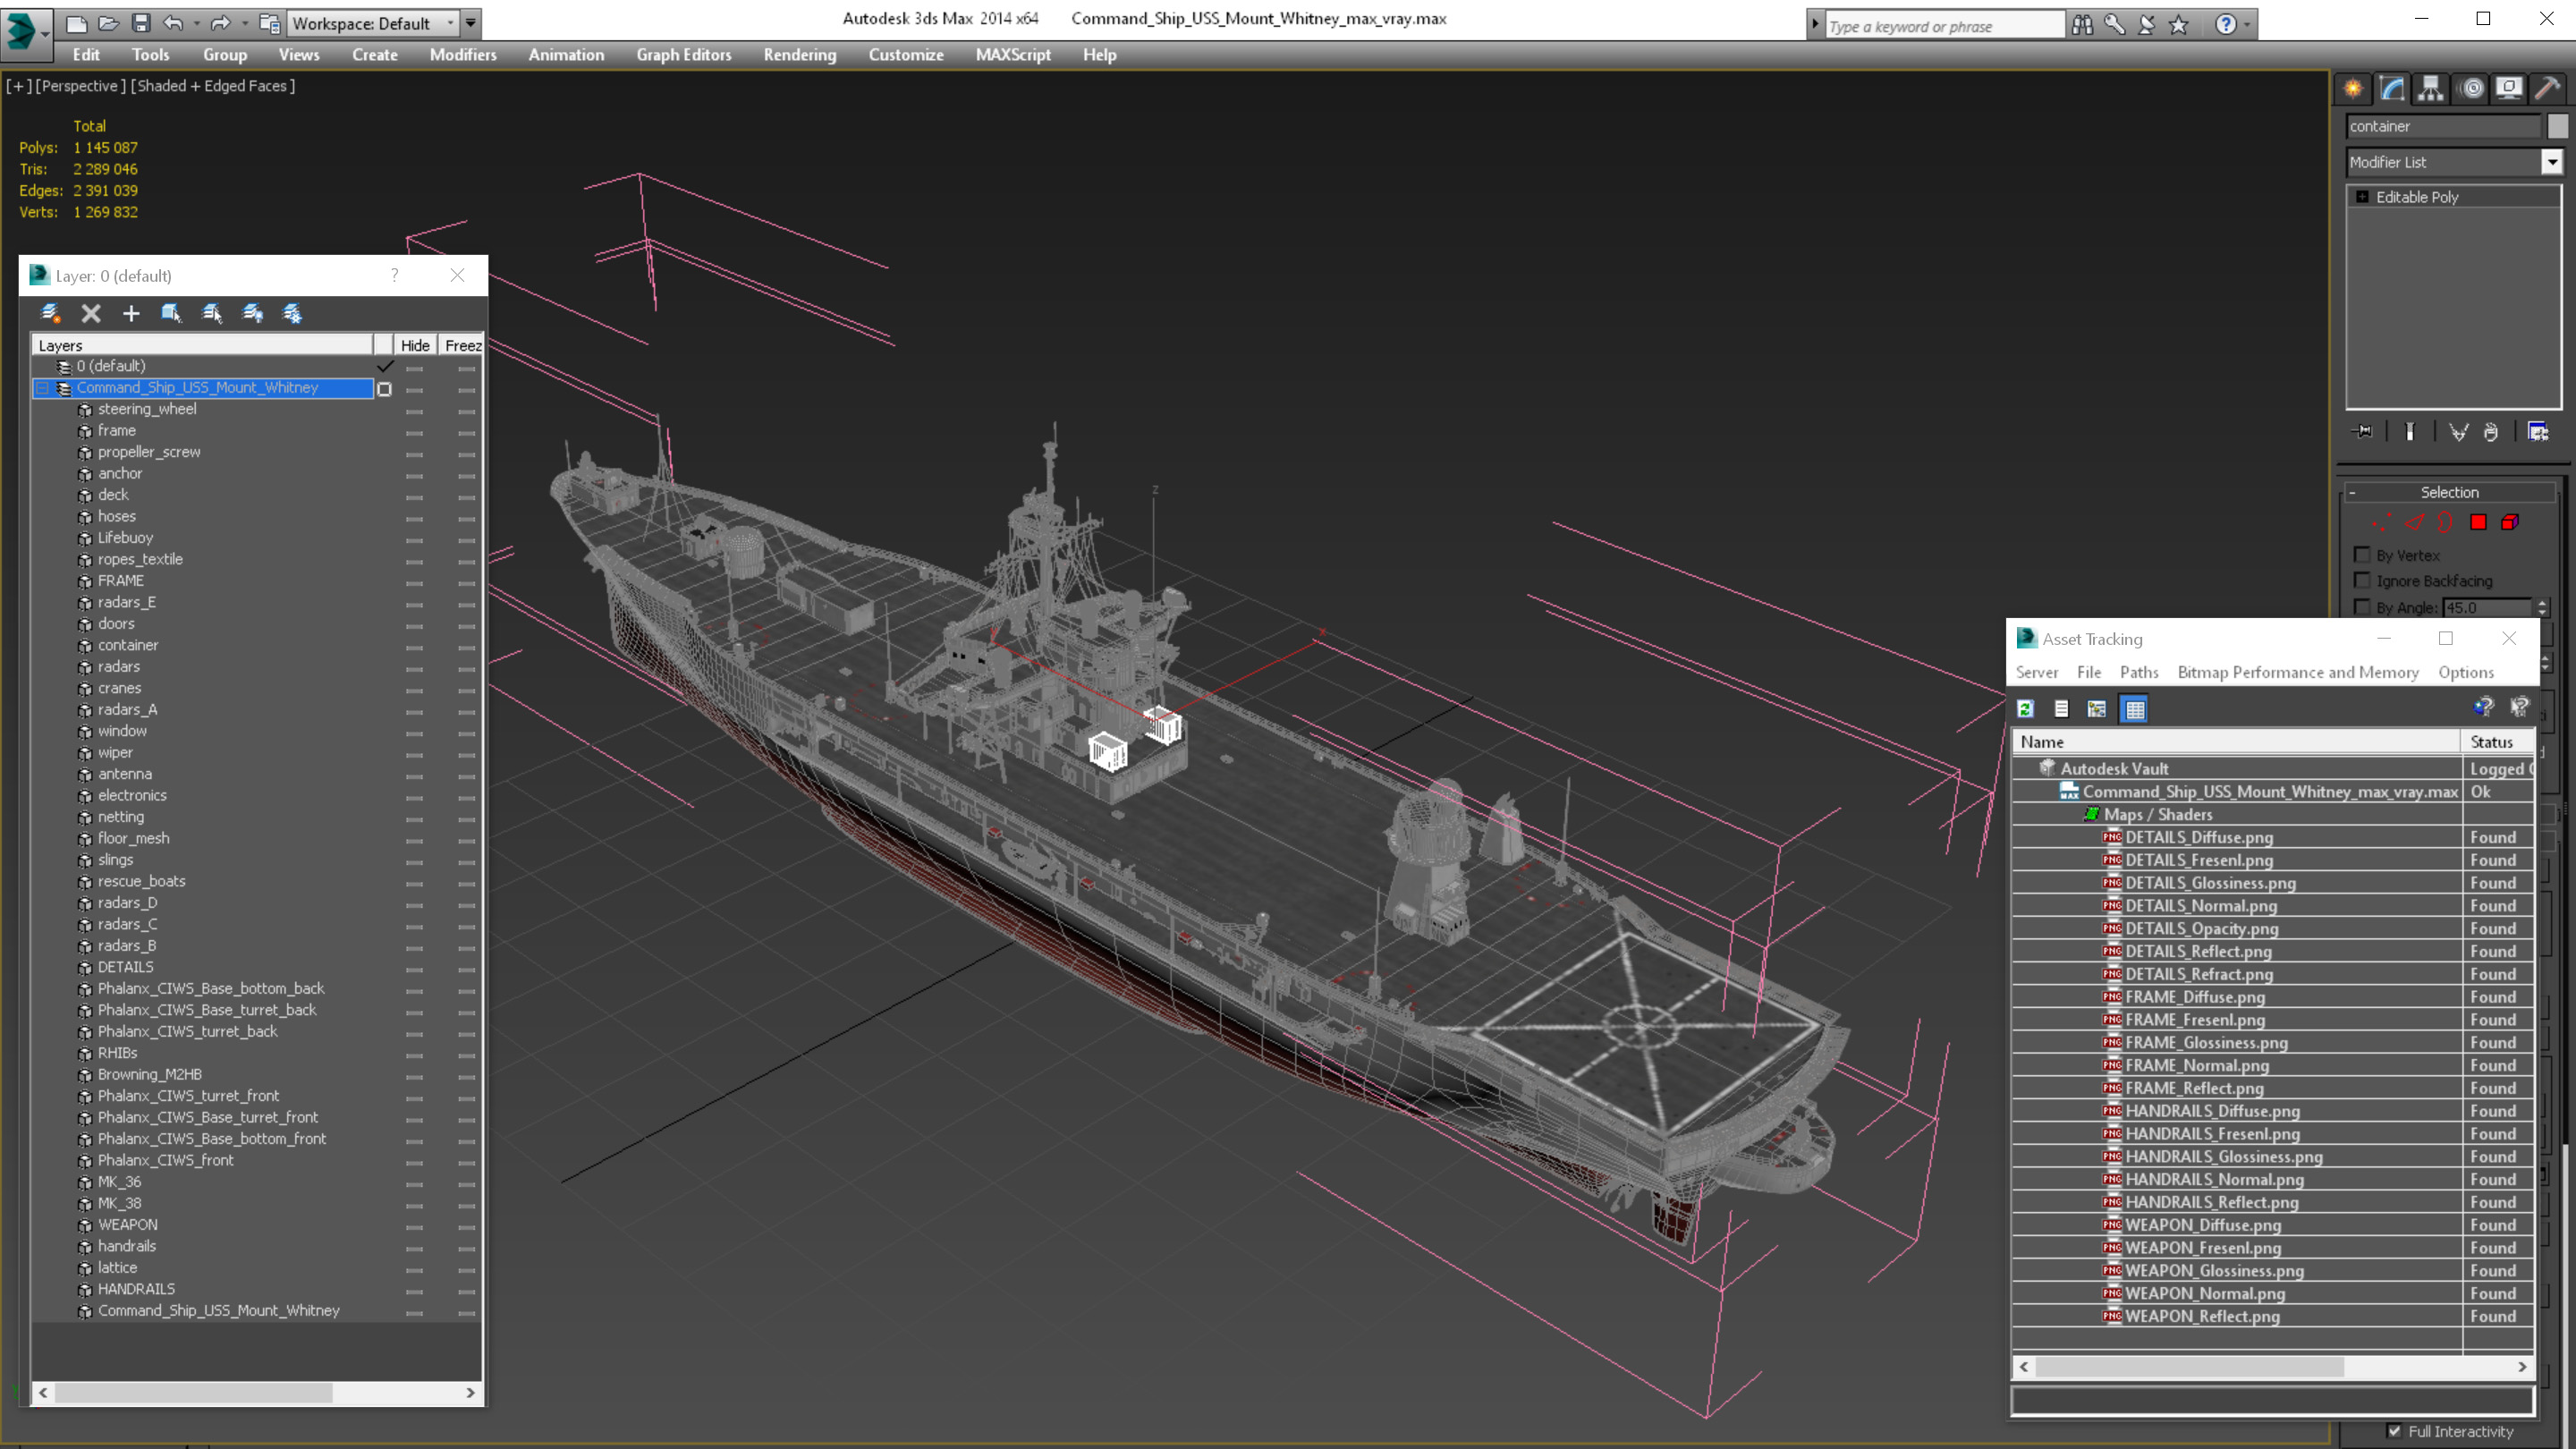
Task: Click the [Perspective] viewport label
Action: pyautogui.click(x=81, y=86)
